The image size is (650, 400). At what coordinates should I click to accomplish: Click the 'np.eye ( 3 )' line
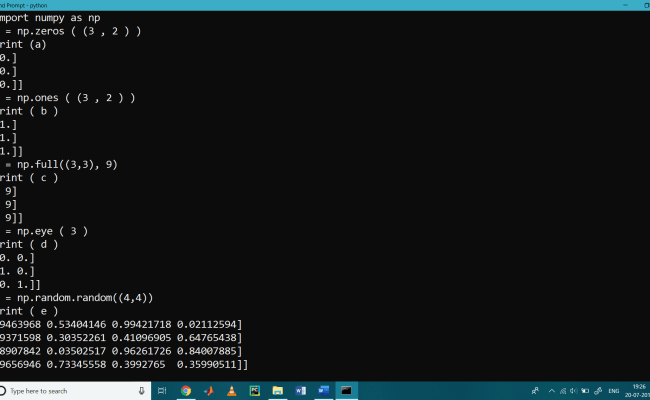(x=44, y=231)
